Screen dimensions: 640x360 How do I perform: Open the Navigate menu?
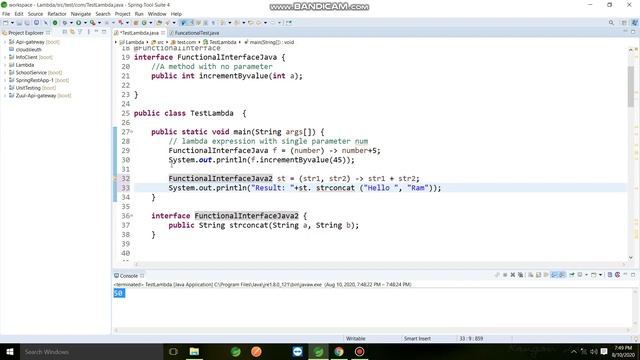[x=81, y=14]
